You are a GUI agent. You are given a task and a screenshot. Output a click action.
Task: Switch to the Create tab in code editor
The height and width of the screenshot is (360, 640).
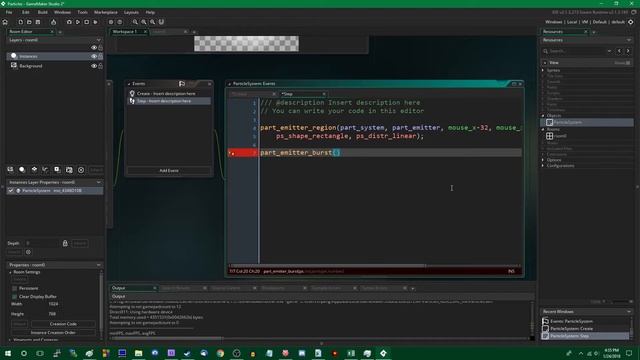(x=253, y=94)
